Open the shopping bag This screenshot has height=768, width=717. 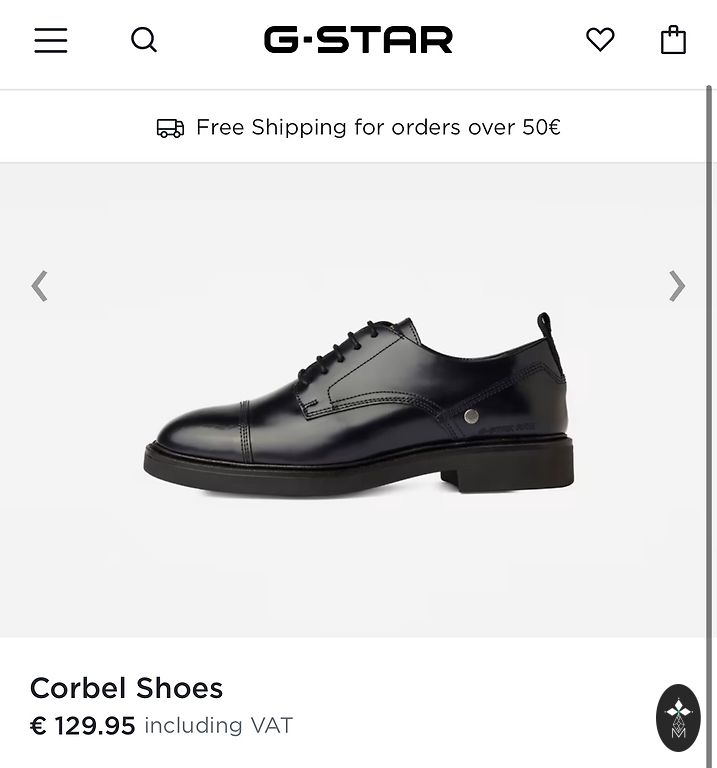coord(673,40)
